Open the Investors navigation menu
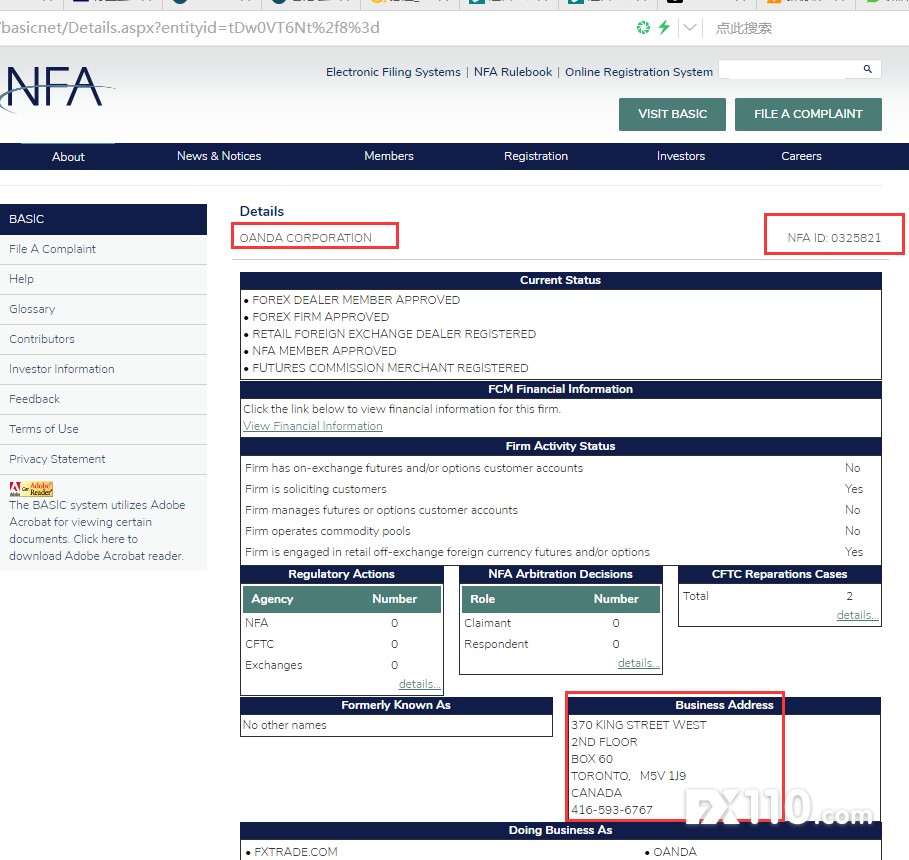The height and width of the screenshot is (860, 909). tap(680, 156)
